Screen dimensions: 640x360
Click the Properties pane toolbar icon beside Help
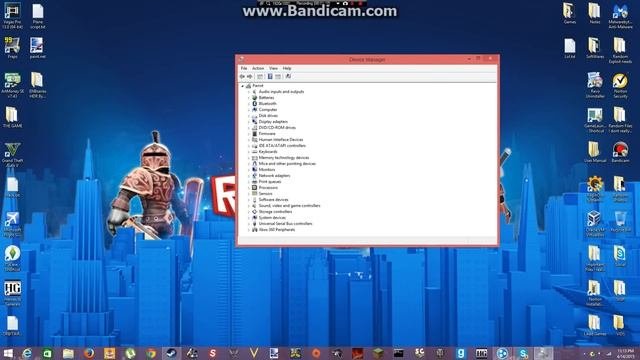click(x=278, y=76)
